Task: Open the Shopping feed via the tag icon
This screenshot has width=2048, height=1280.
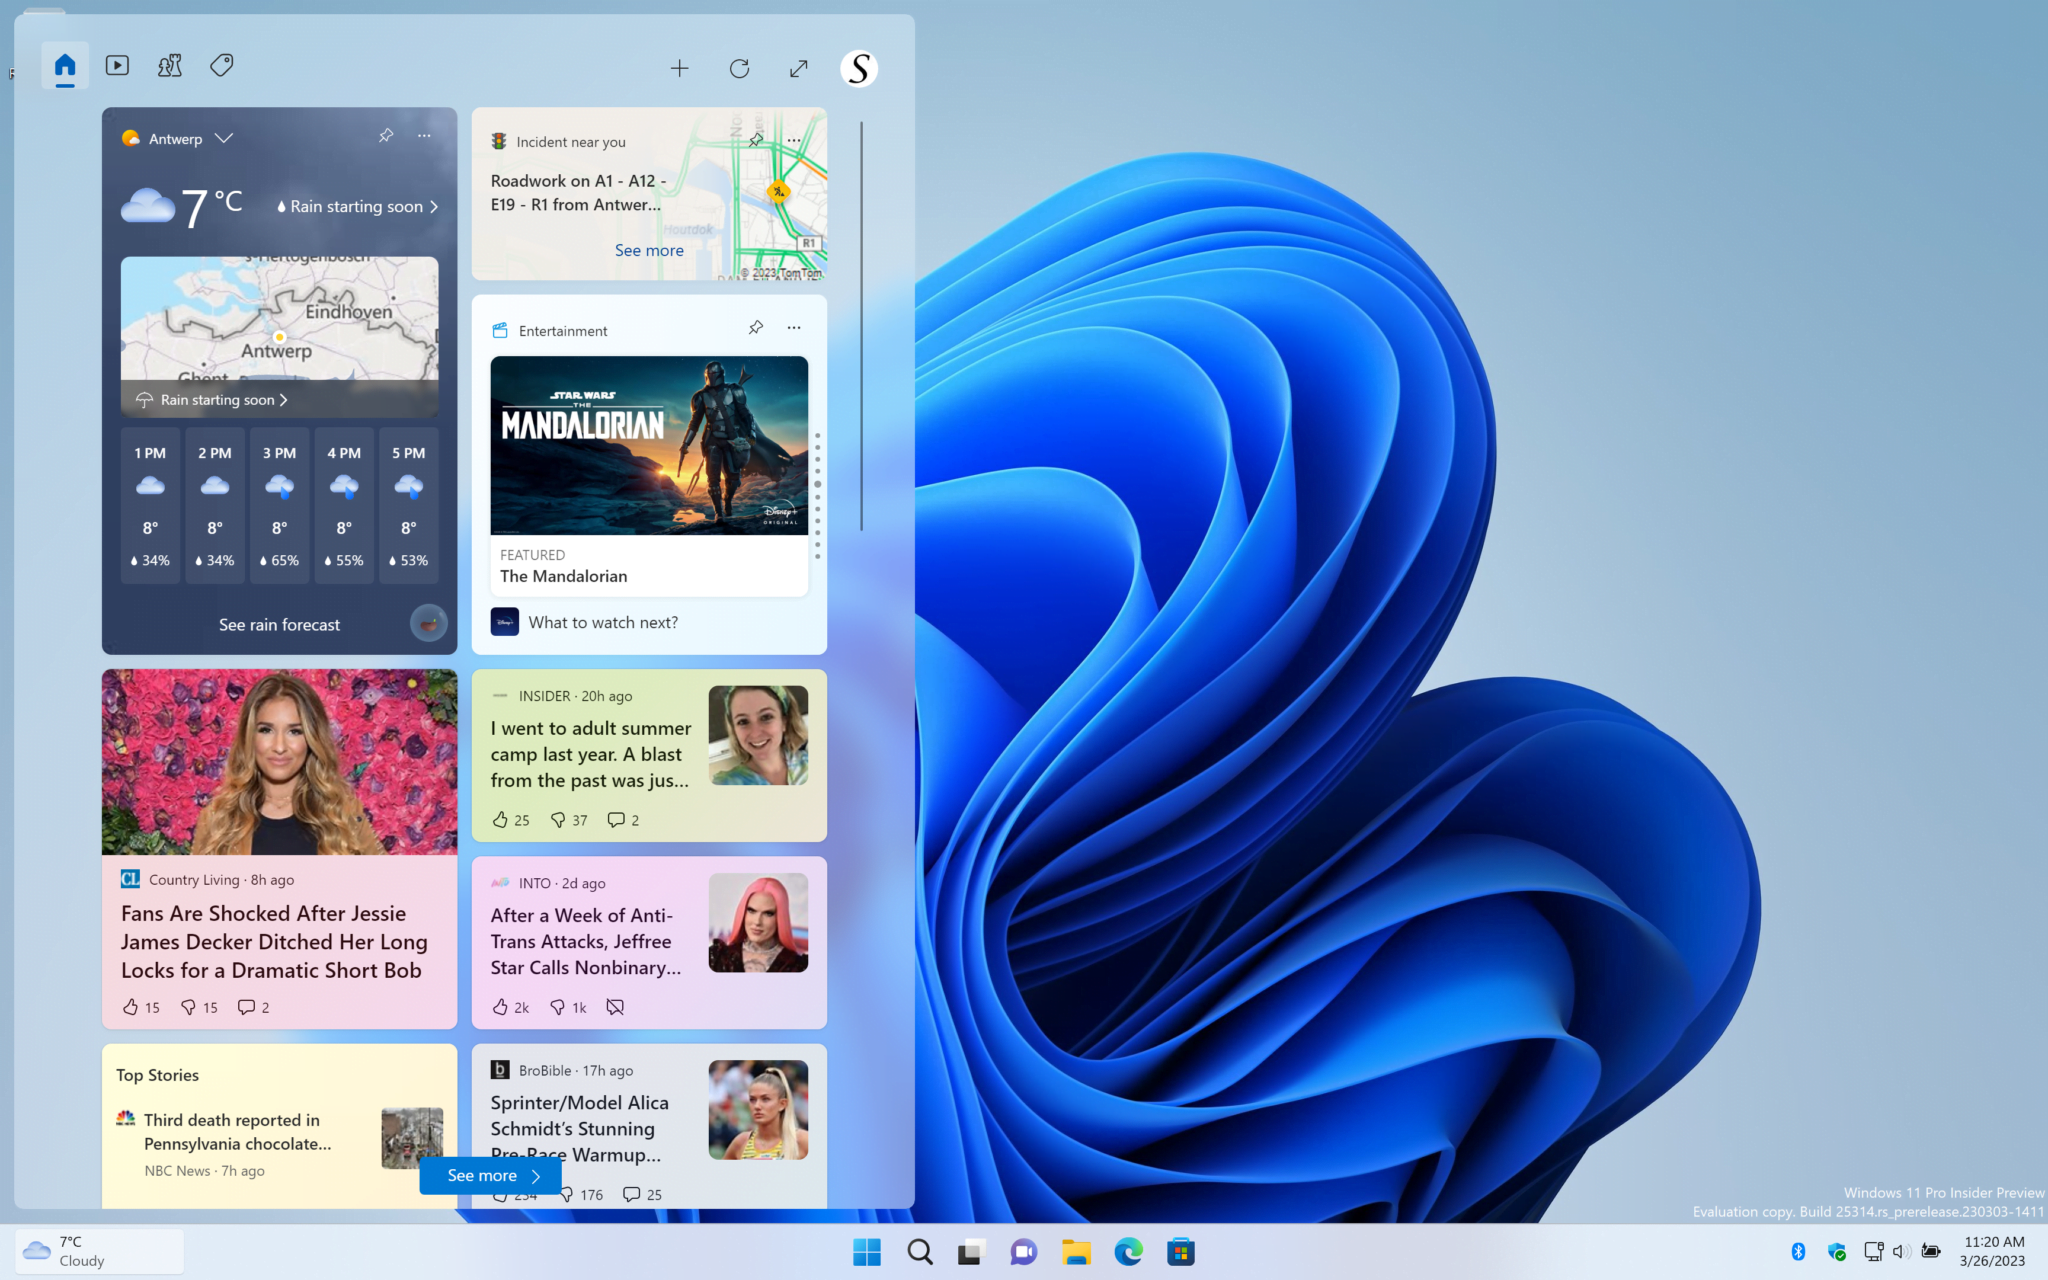Action: click(x=221, y=65)
